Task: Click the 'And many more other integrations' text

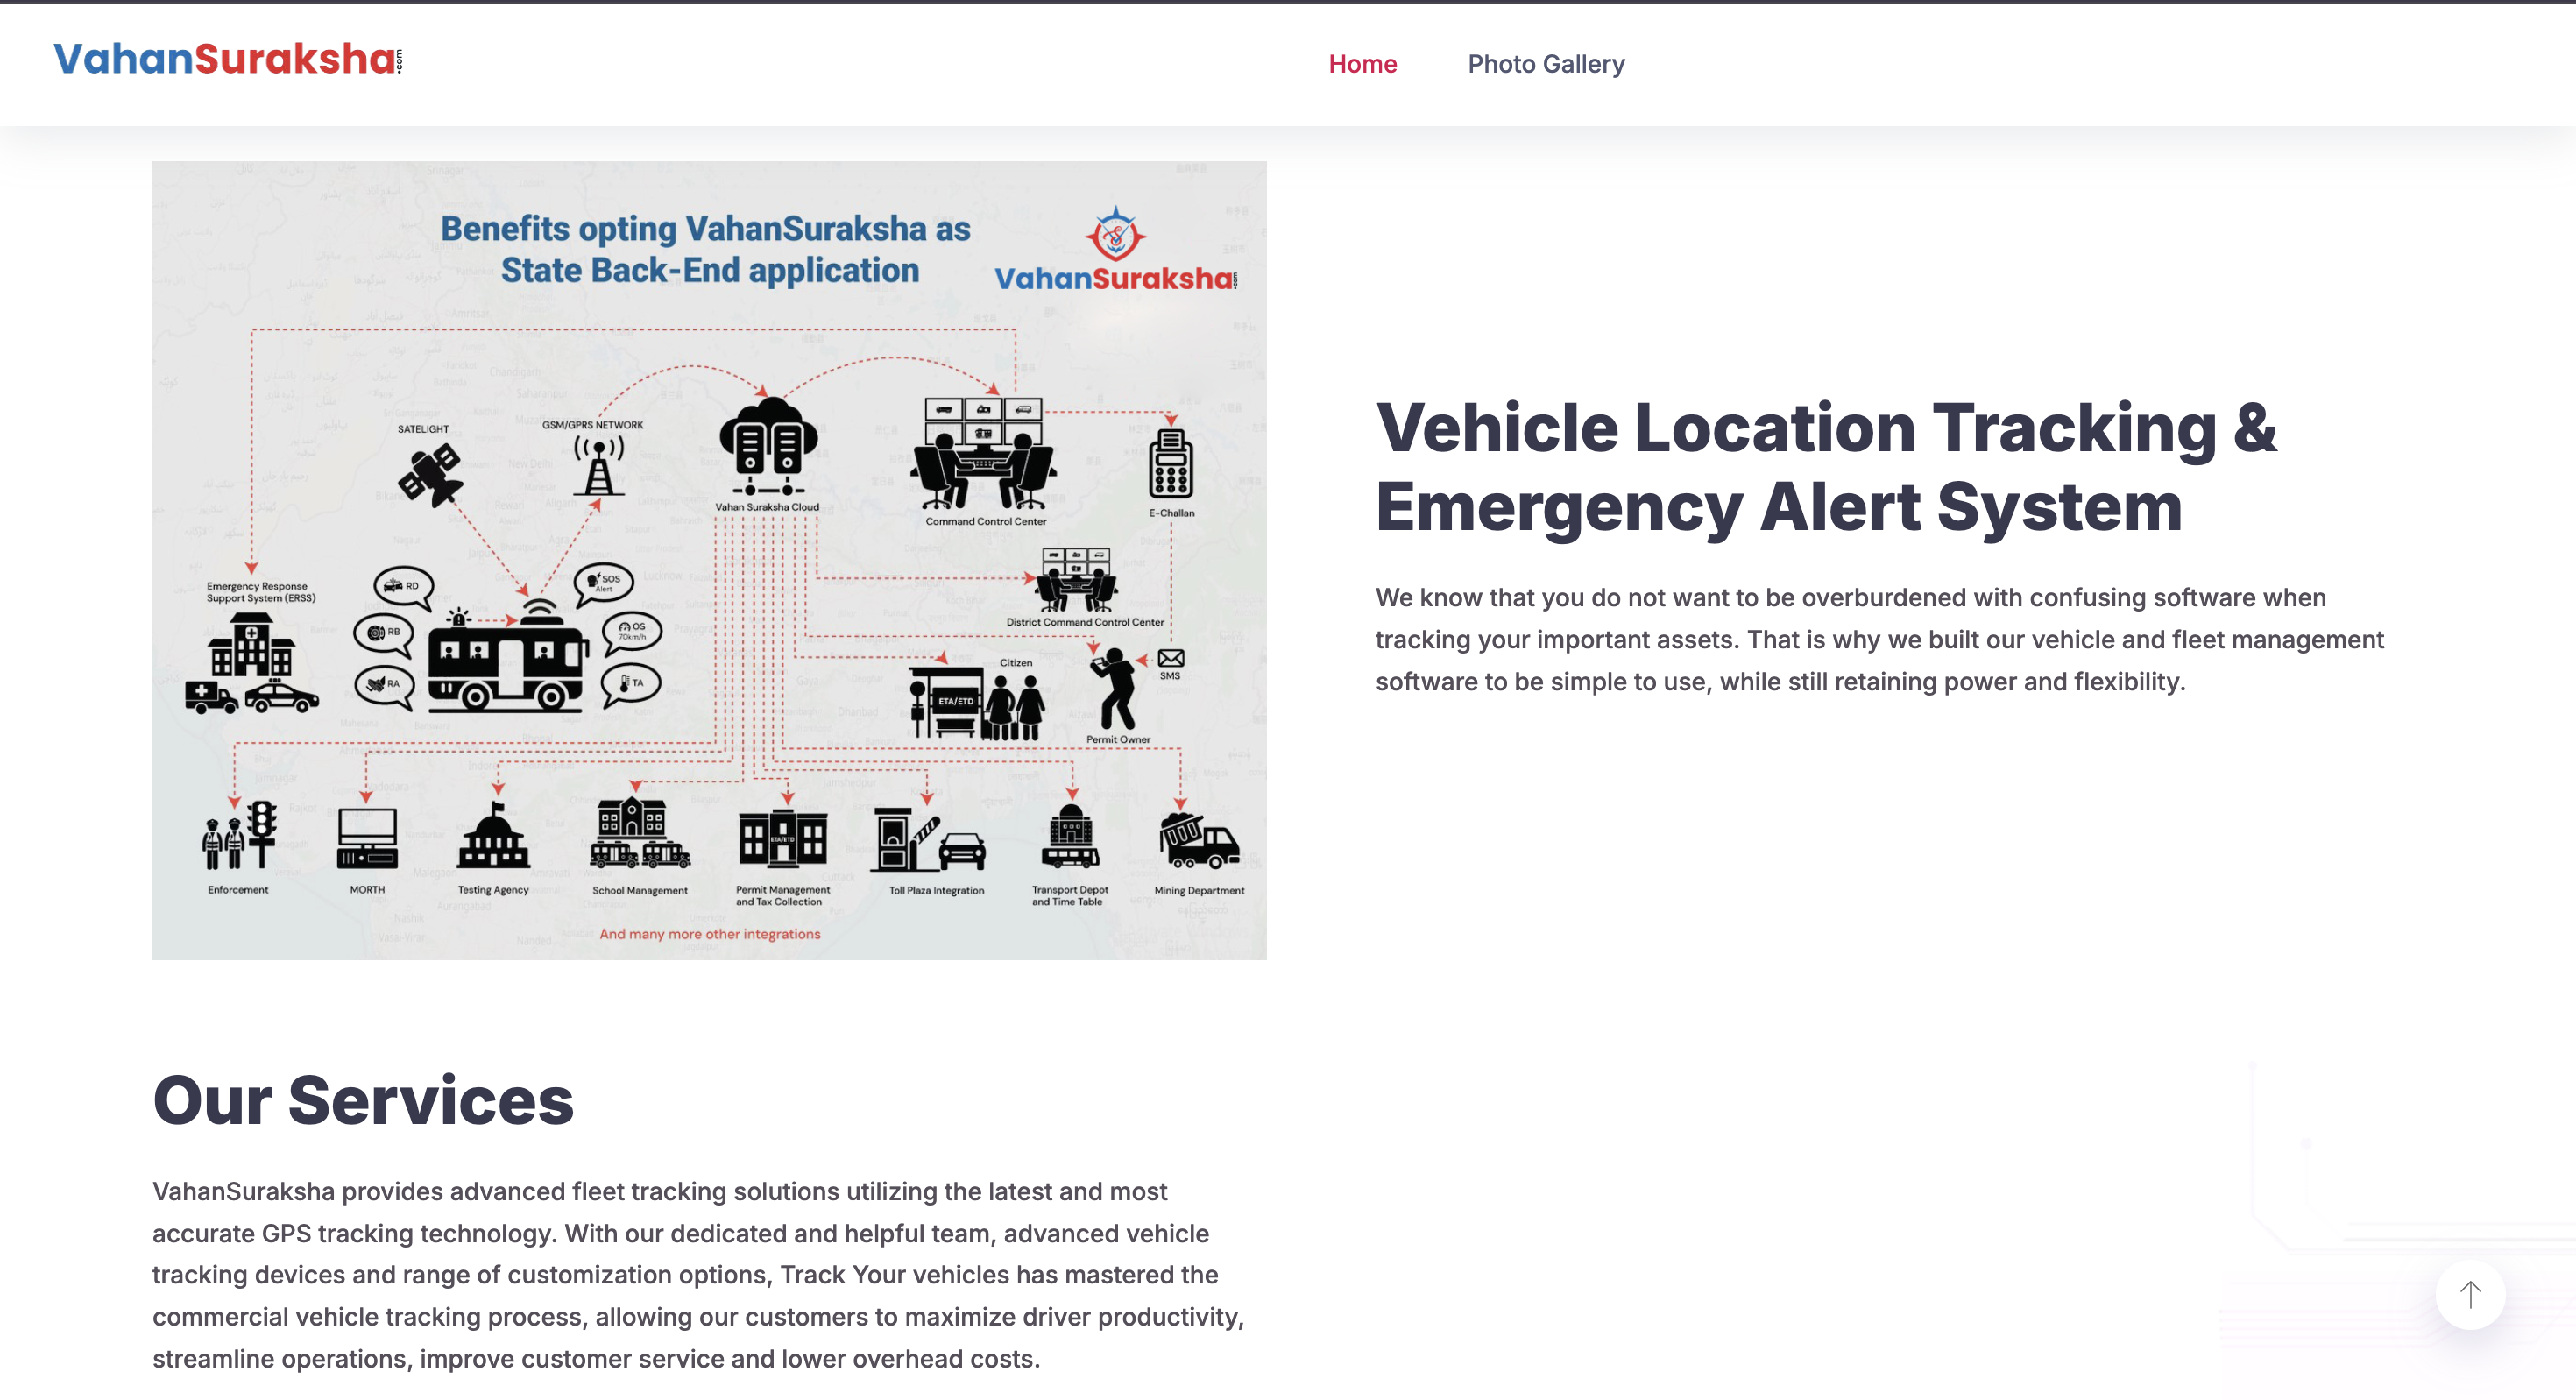Action: 709,934
